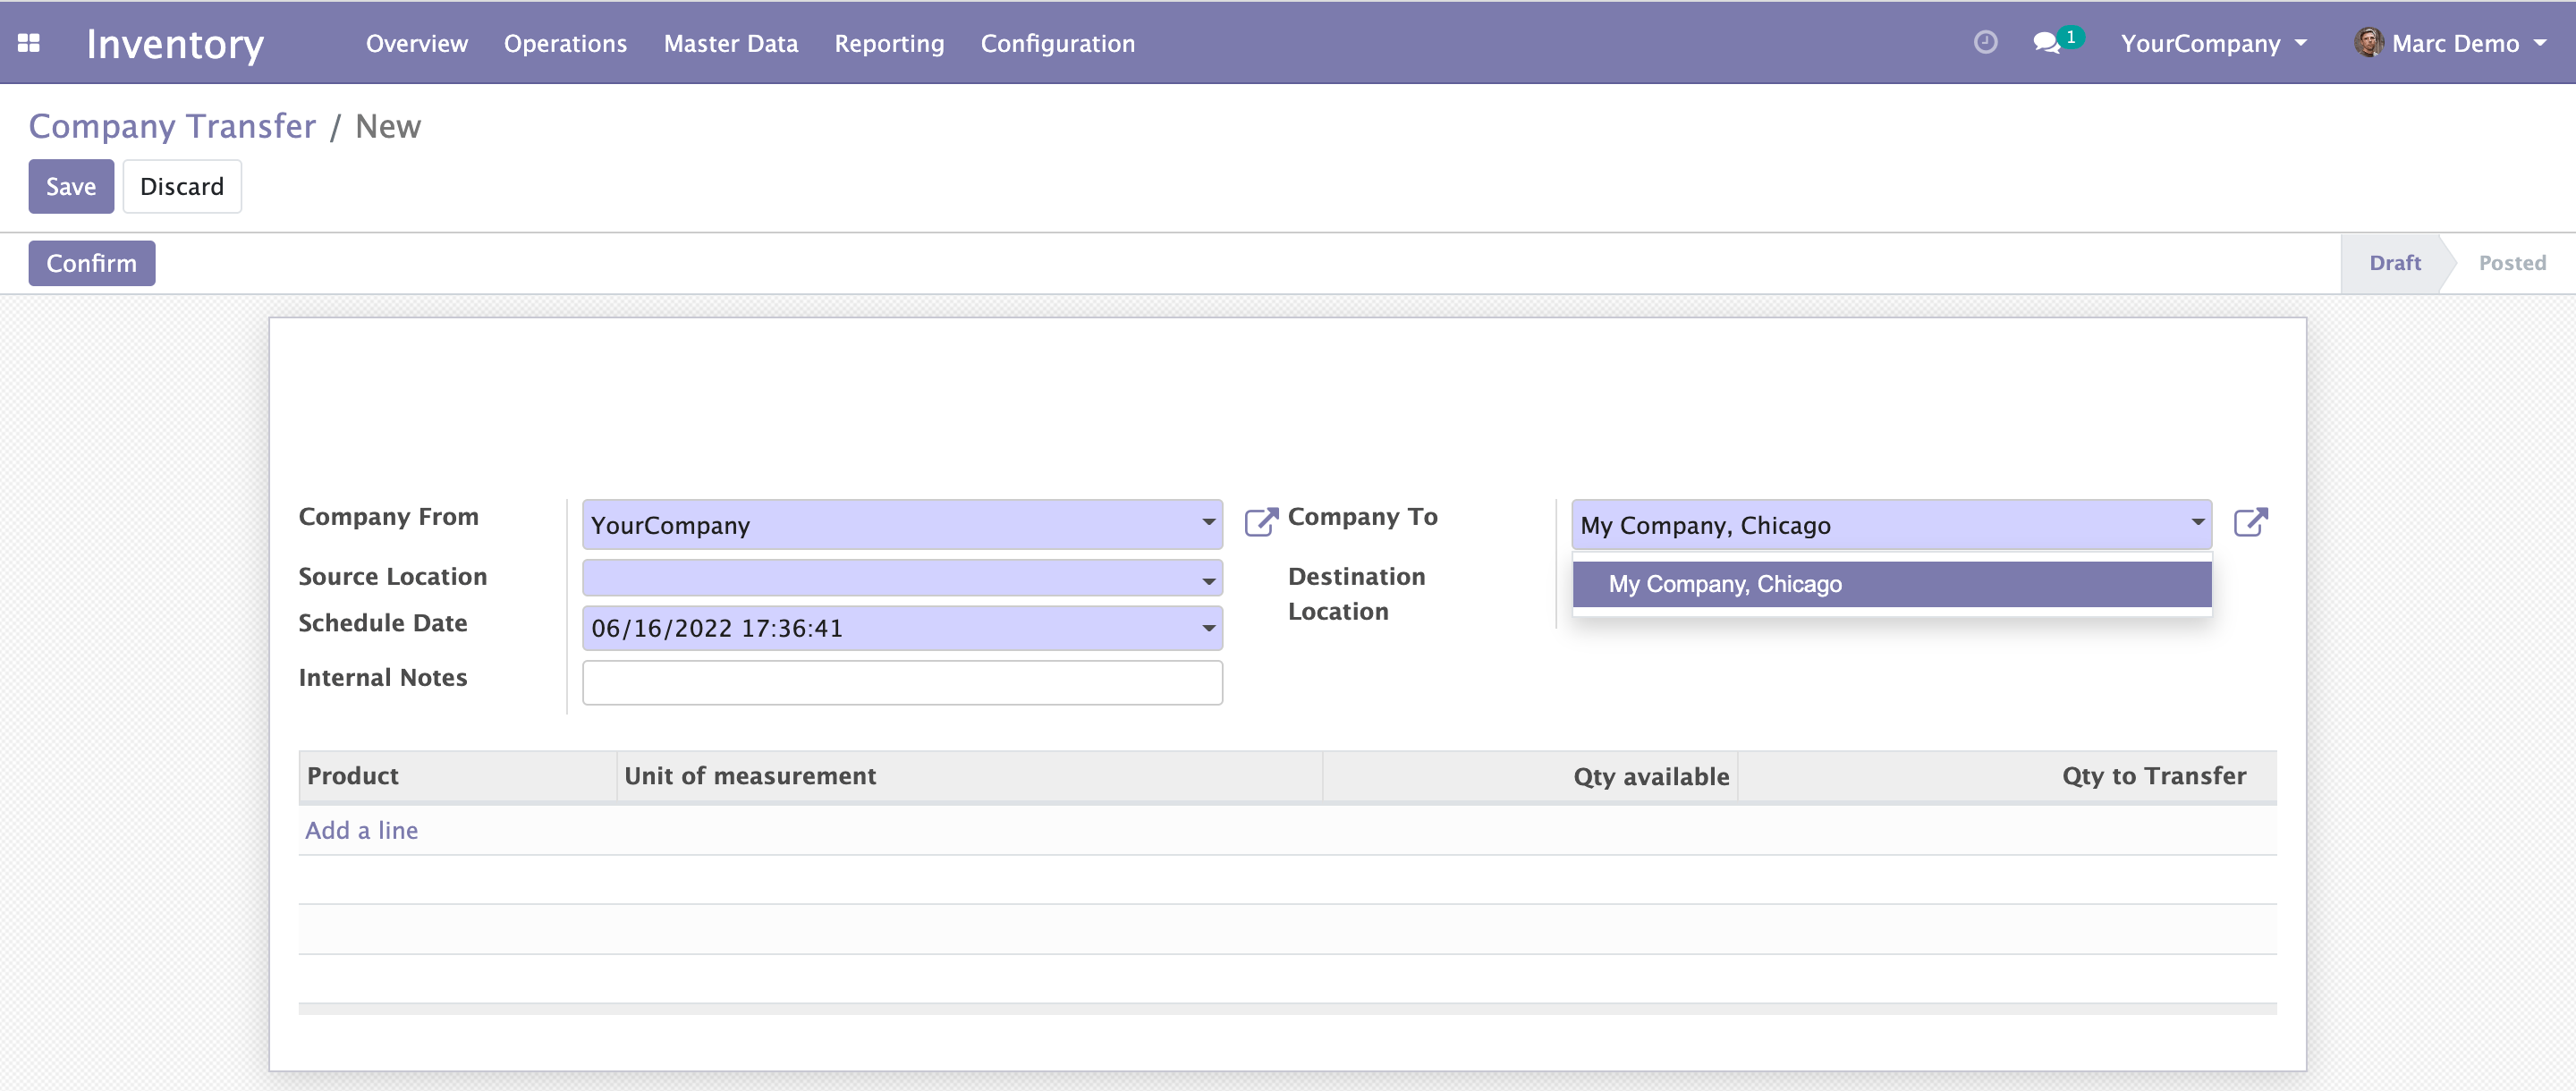Open the conversations chat icon
Viewport: 2576px width, 1091px height.
[2047, 43]
